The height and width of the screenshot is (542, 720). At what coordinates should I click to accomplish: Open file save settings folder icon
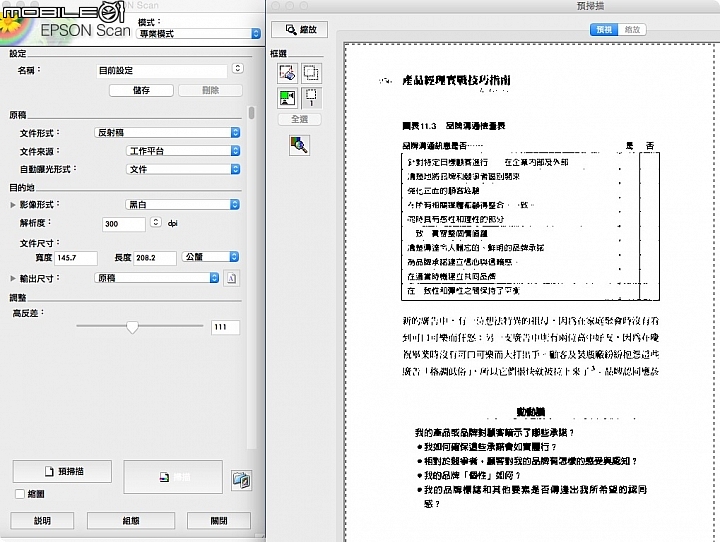(x=242, y=480)
